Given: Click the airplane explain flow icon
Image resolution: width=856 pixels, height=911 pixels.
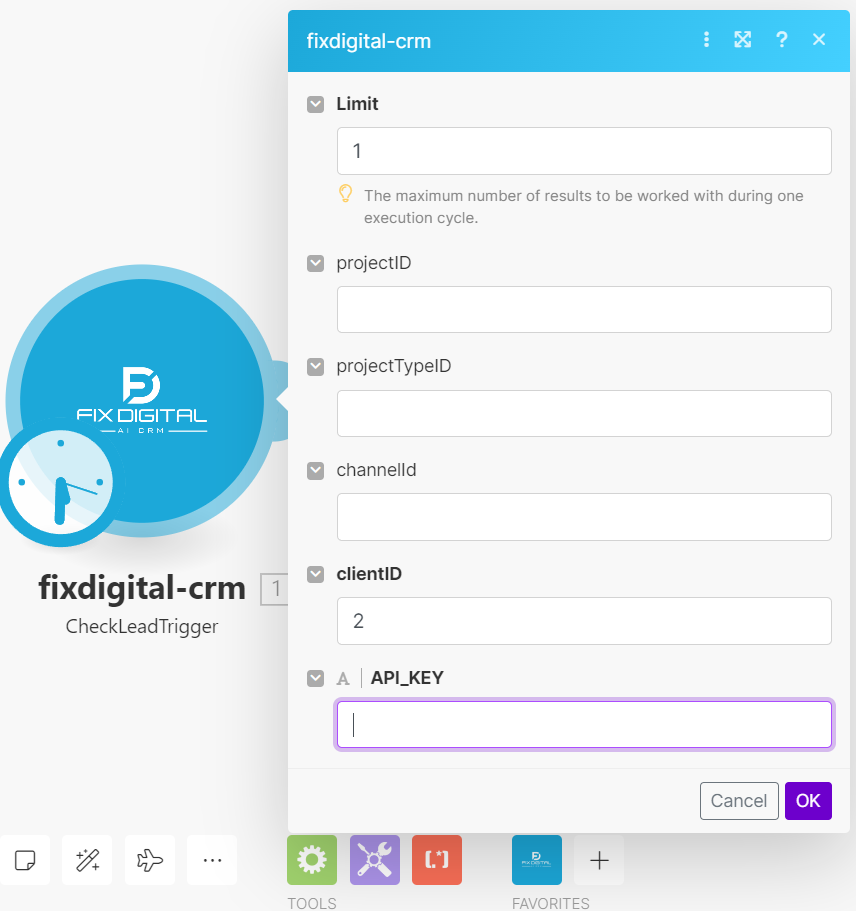Looking at the screenshot, I should (150, 860).
